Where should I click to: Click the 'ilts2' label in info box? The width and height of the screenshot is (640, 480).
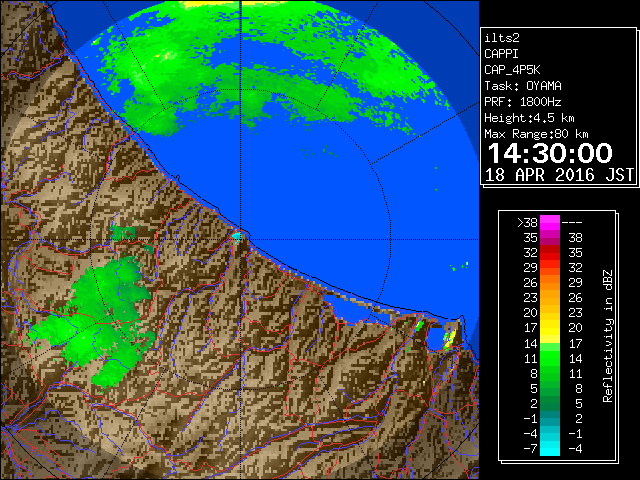[502, 38]
